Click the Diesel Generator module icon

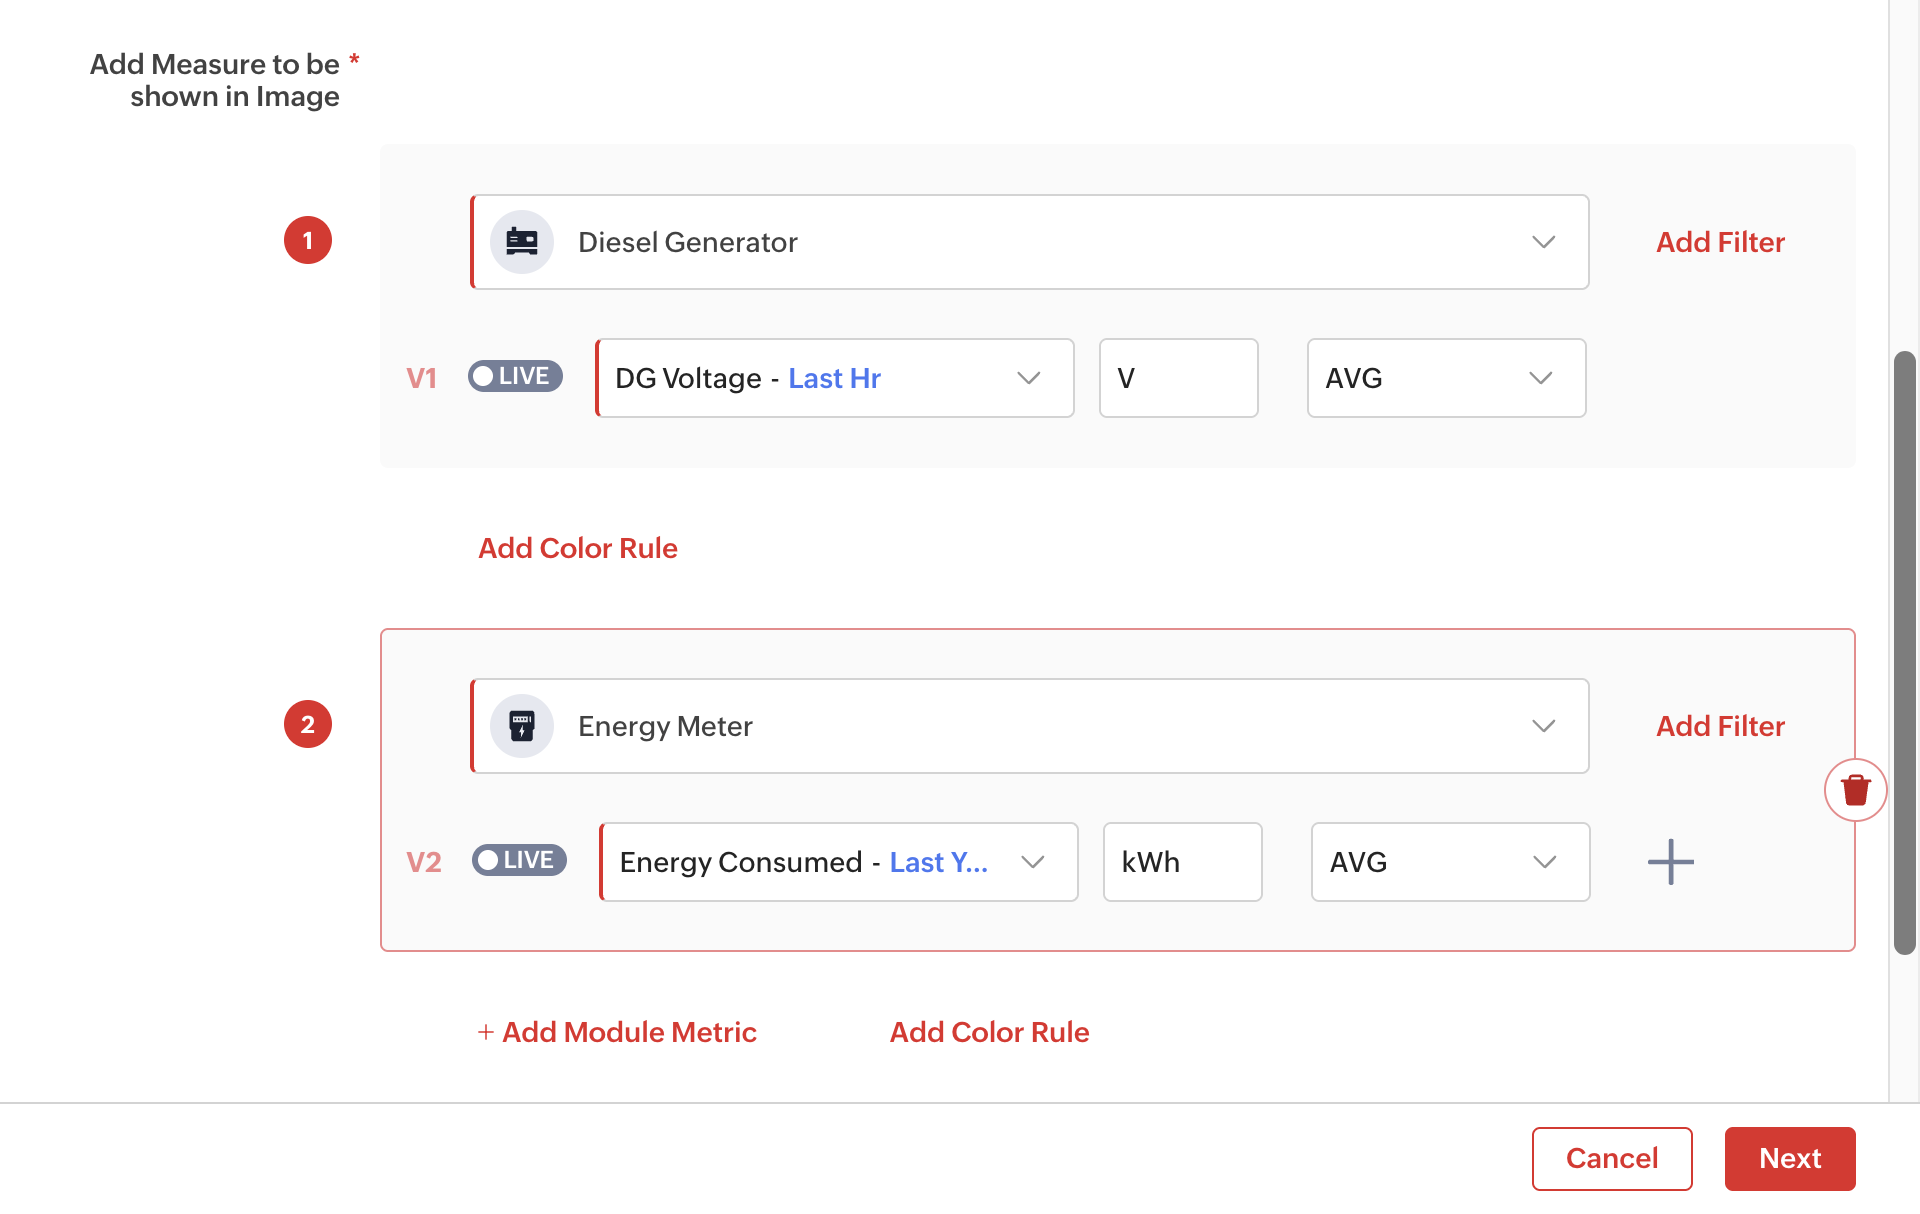point(521,242)
